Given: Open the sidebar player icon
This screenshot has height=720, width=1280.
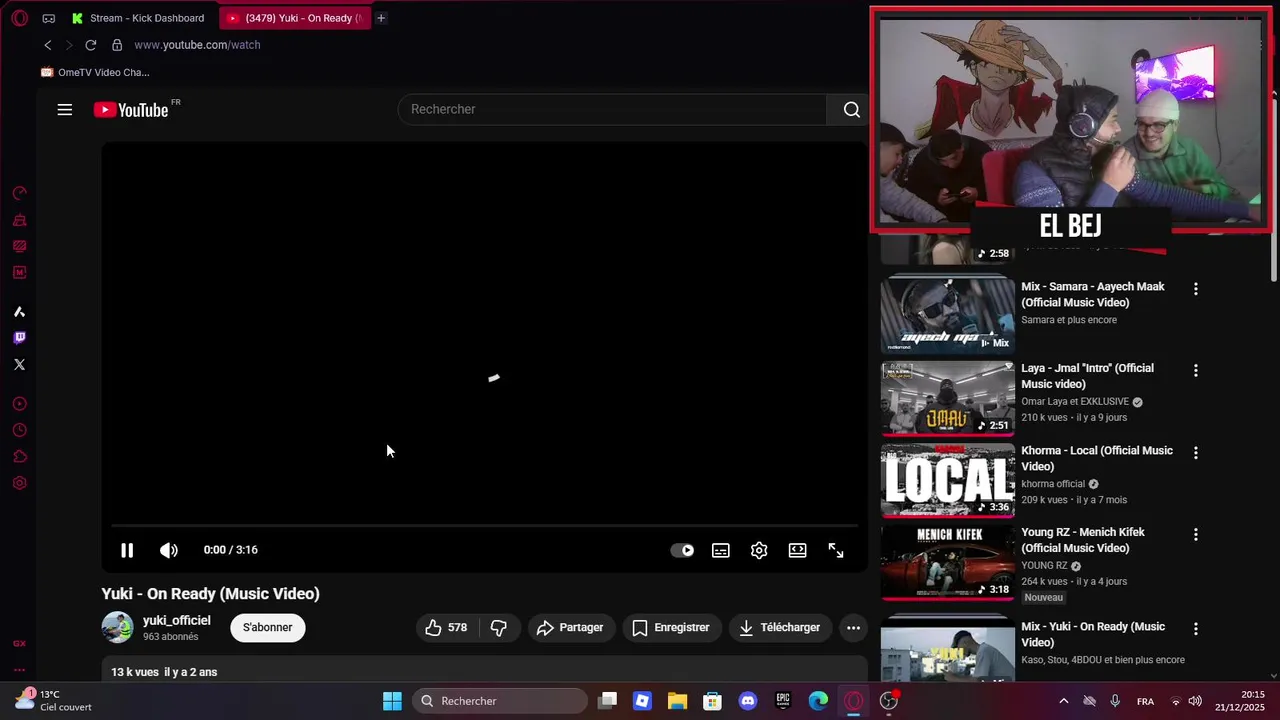Looking at the screenshot, I should pyautogui.click(x=19, y=404).
